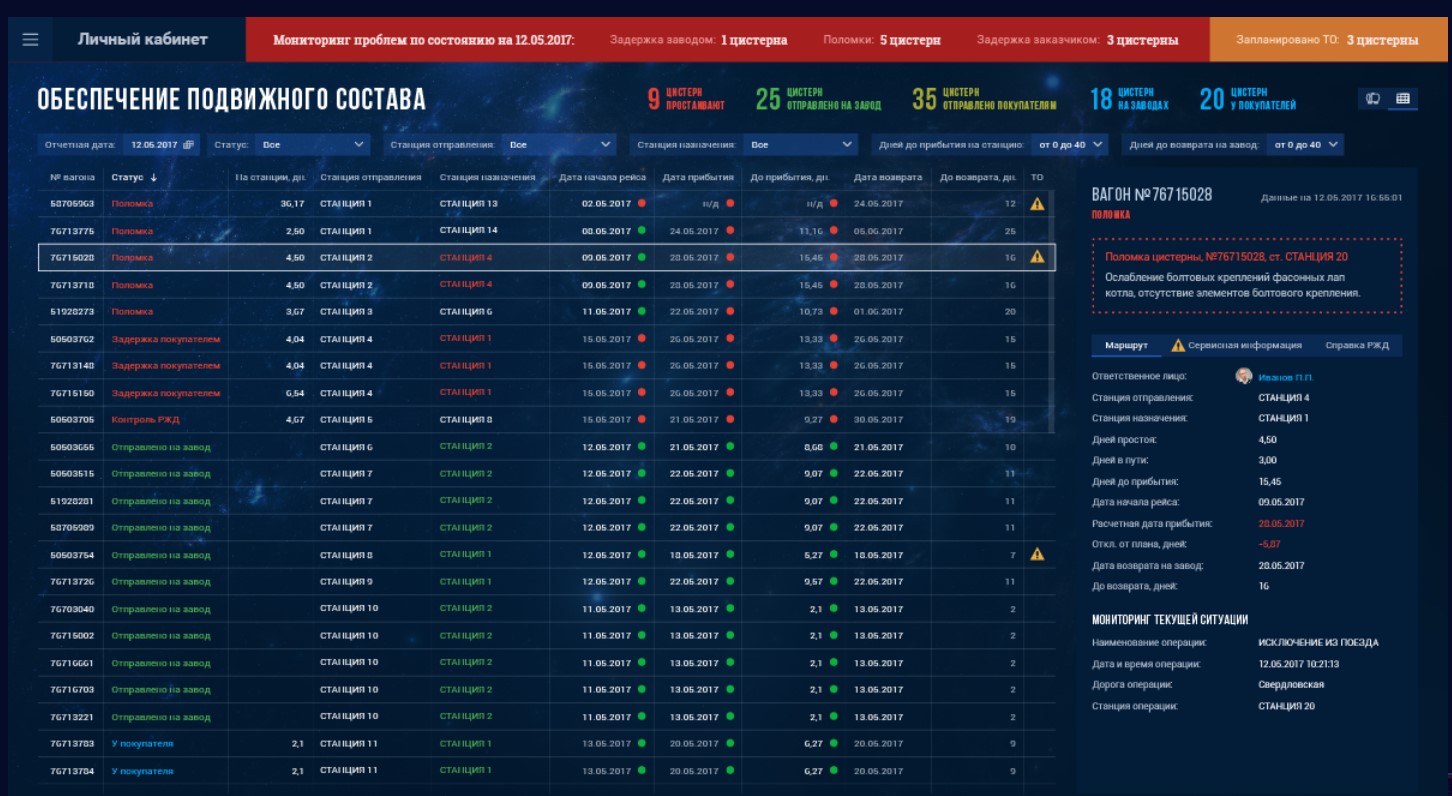Click the ТО warning triangle for wagon 50603754
Viewport: 1452px width, 796px height.
(x=1037, y=554)
